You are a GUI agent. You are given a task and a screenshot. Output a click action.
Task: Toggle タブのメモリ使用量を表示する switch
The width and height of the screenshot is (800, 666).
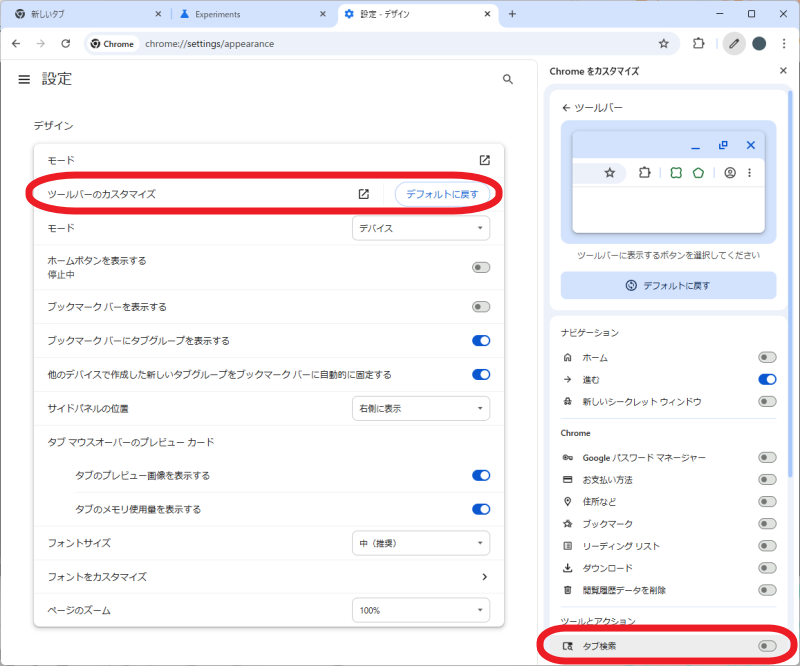[481, 509]
